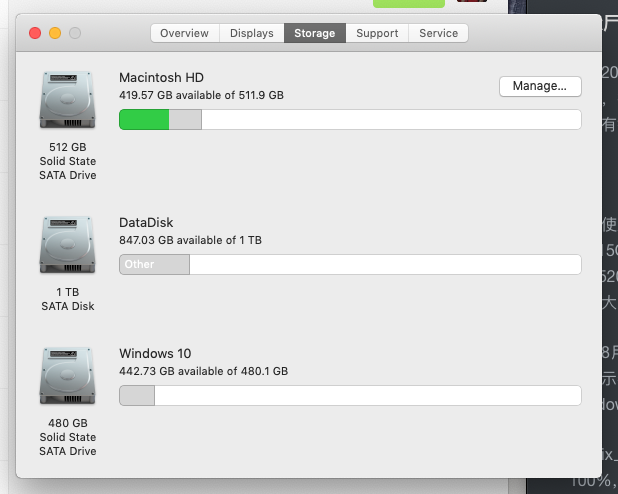Screen dimensions: 618x494
Task: Click the 480 GB Solid State SATA Drive label
Action: click(67, 437)
